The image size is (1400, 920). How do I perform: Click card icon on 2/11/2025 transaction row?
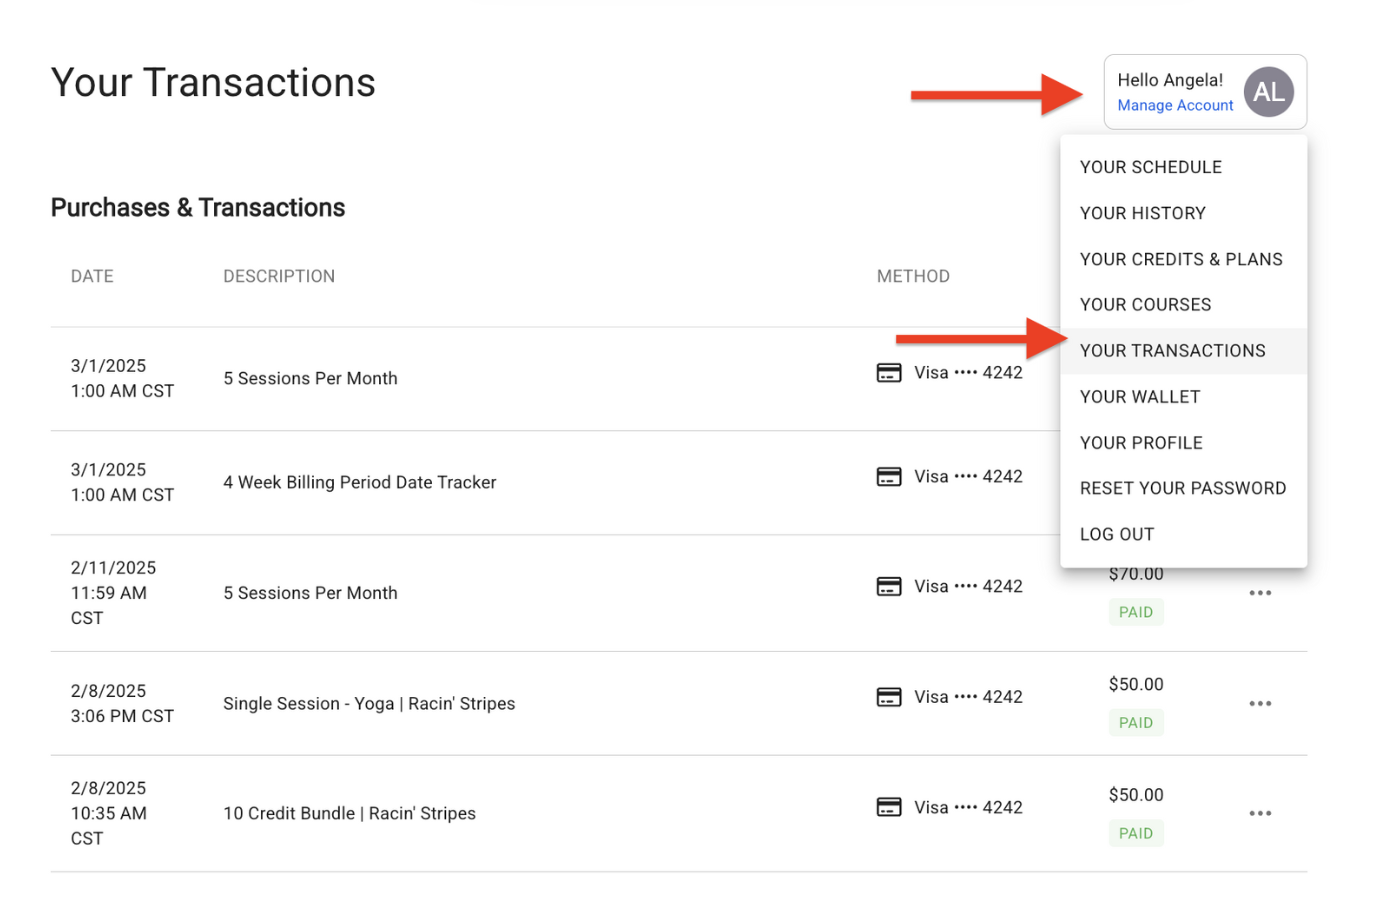coord(888,587)
